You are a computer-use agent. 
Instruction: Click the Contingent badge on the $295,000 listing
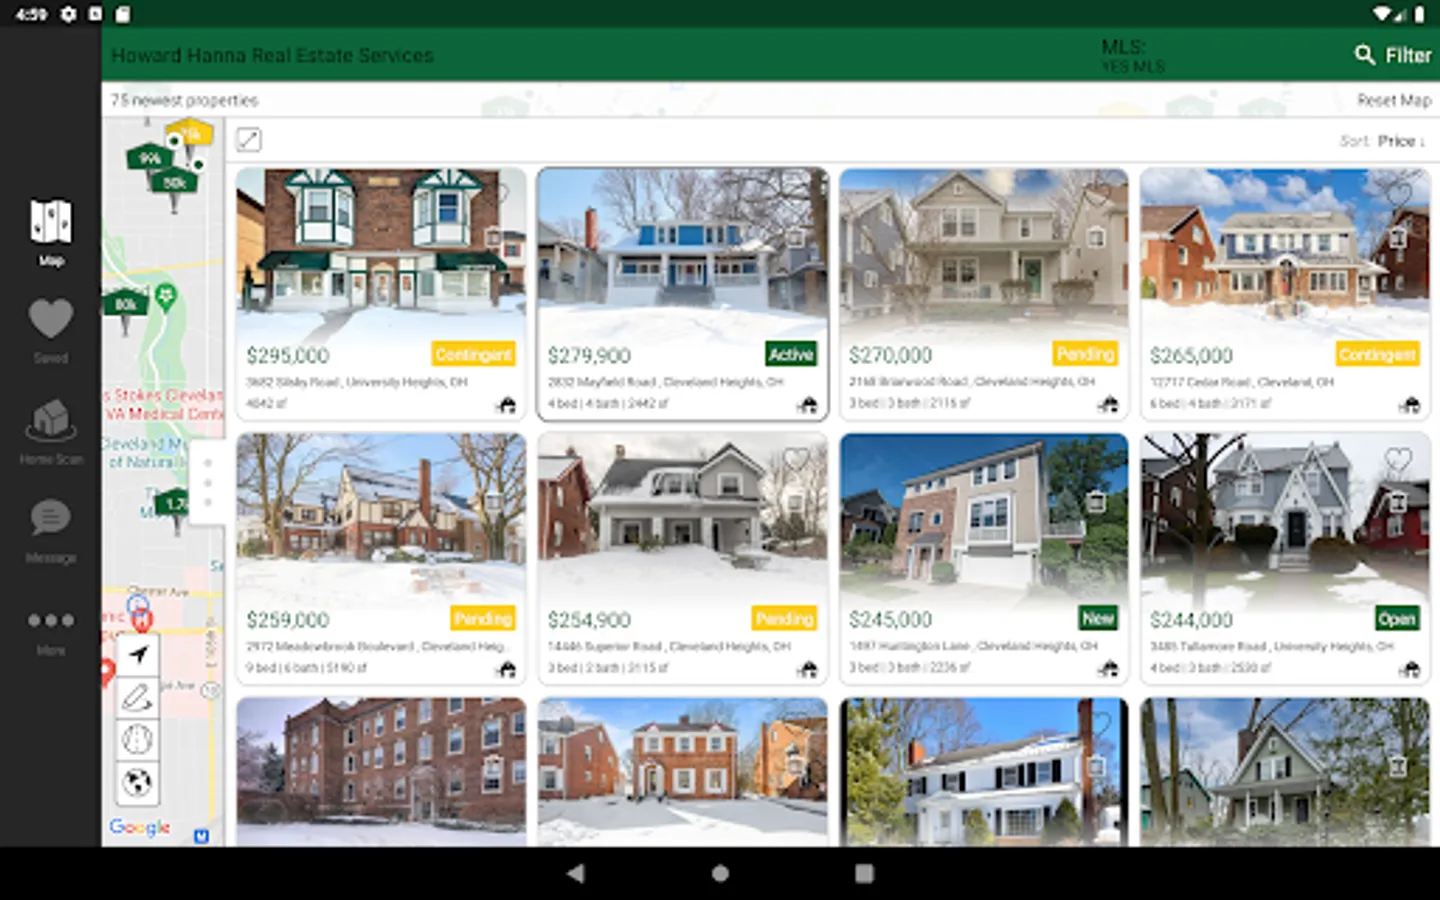tap(474, 354)
